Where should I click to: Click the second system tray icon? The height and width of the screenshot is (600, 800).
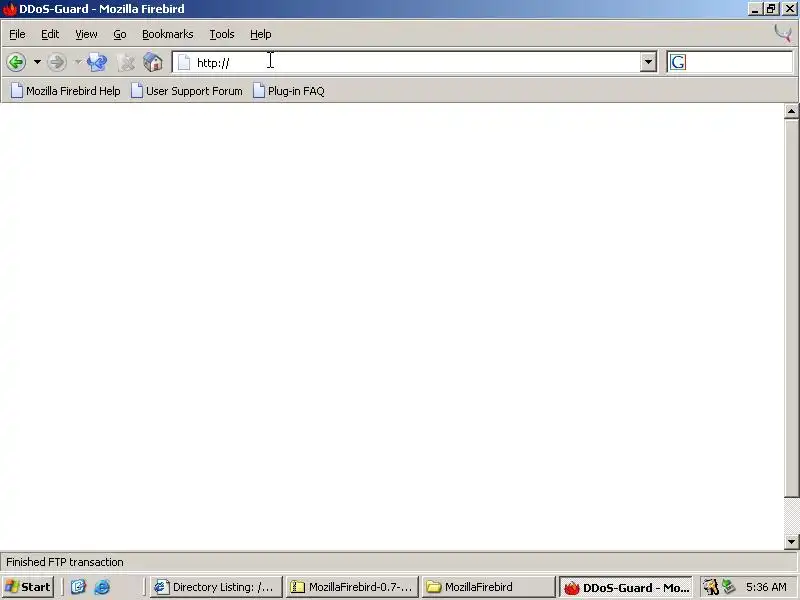tap(729, 587)
